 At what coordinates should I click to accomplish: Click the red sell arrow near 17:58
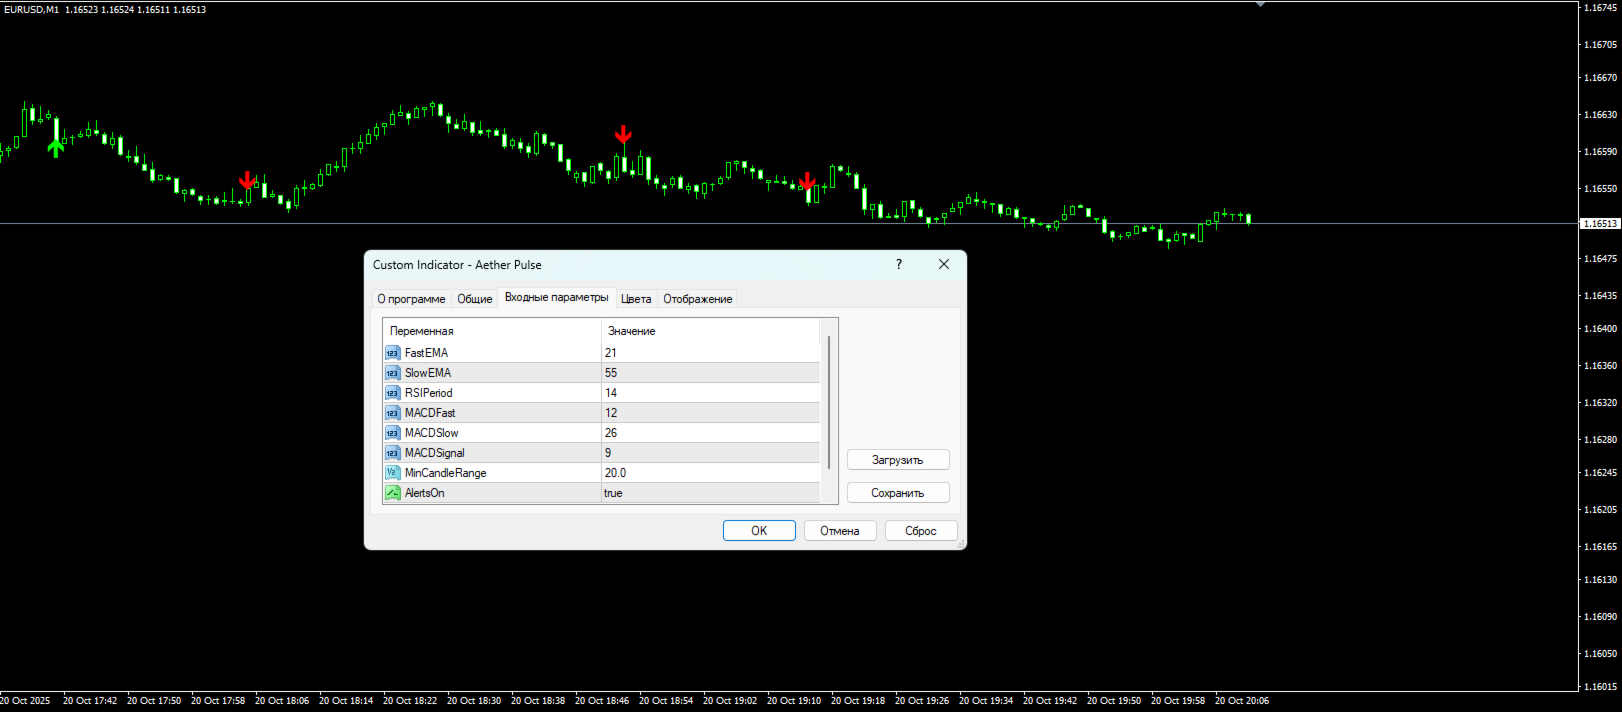coord(247,180)
